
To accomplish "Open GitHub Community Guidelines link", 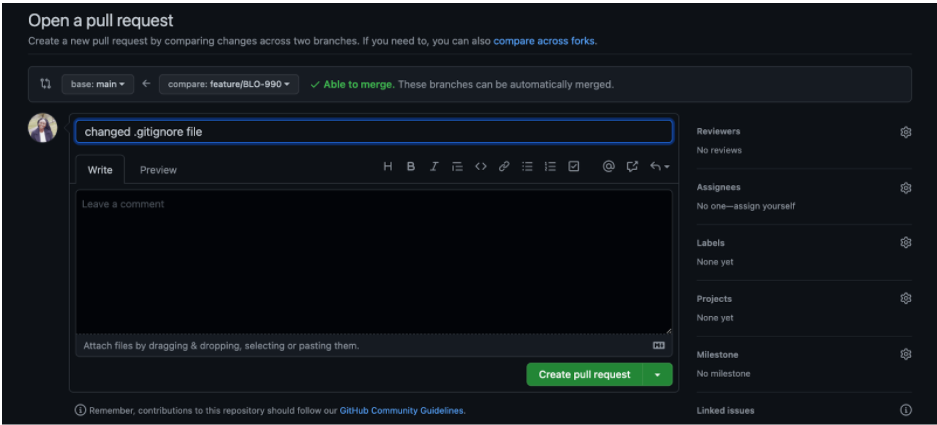I will pos(402,411).
